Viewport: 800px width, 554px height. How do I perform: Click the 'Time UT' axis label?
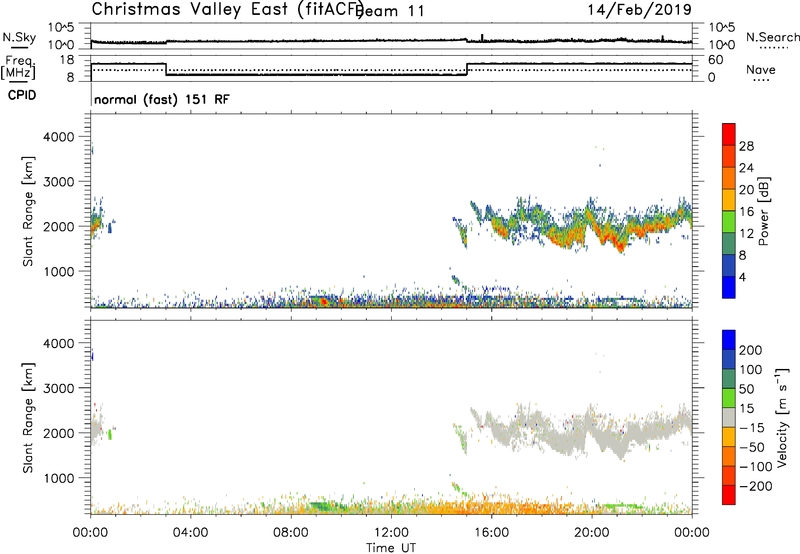click(x=391, y=548)
